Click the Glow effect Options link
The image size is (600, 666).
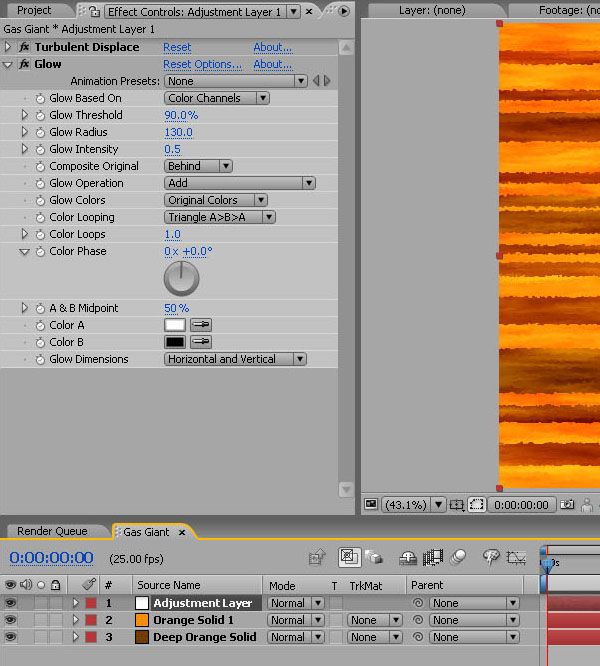pyautogui.click(x=202, y=64)
